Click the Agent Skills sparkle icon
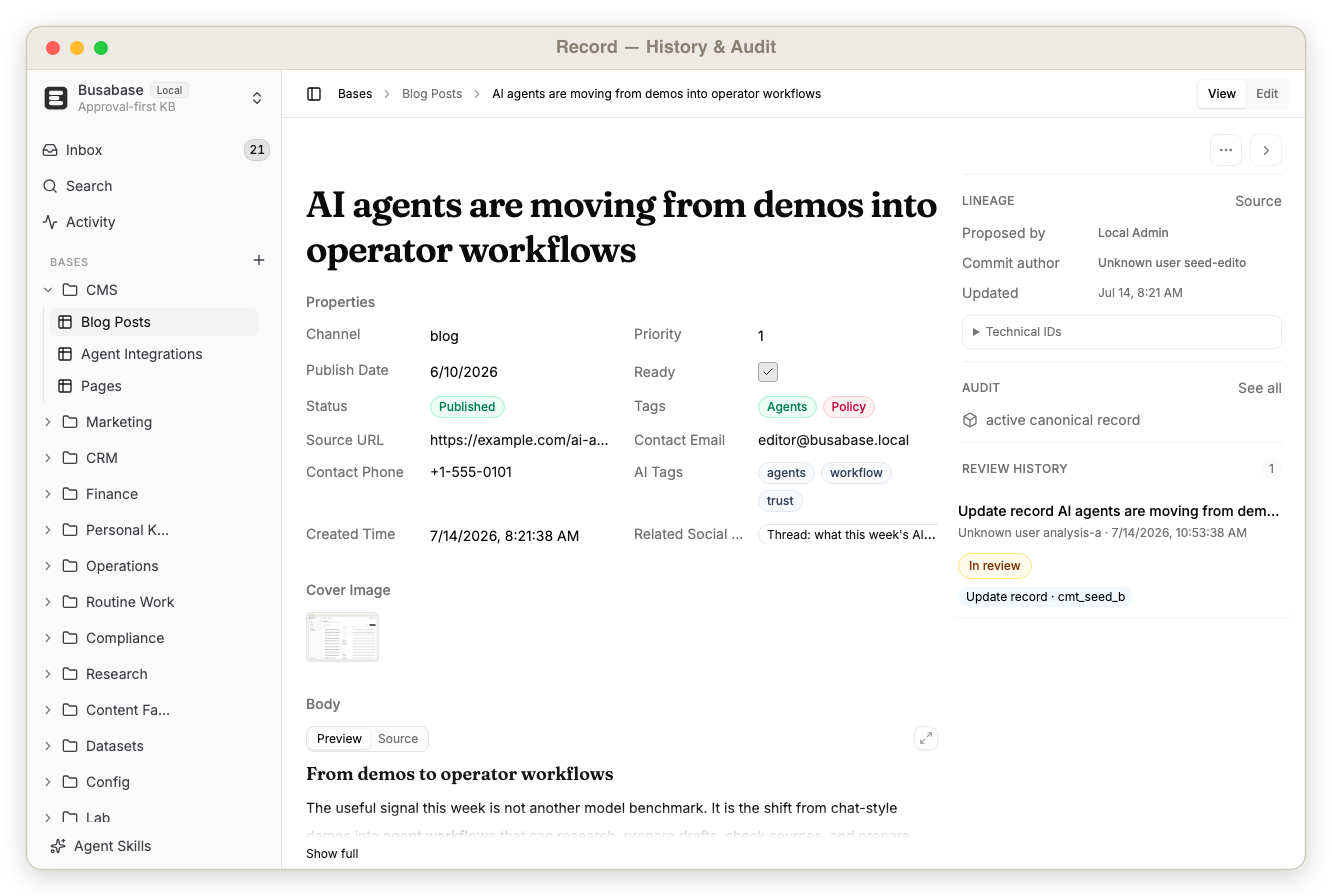Image resolution: width=1332 pixels, height=896 pixels. coord(58,846)
